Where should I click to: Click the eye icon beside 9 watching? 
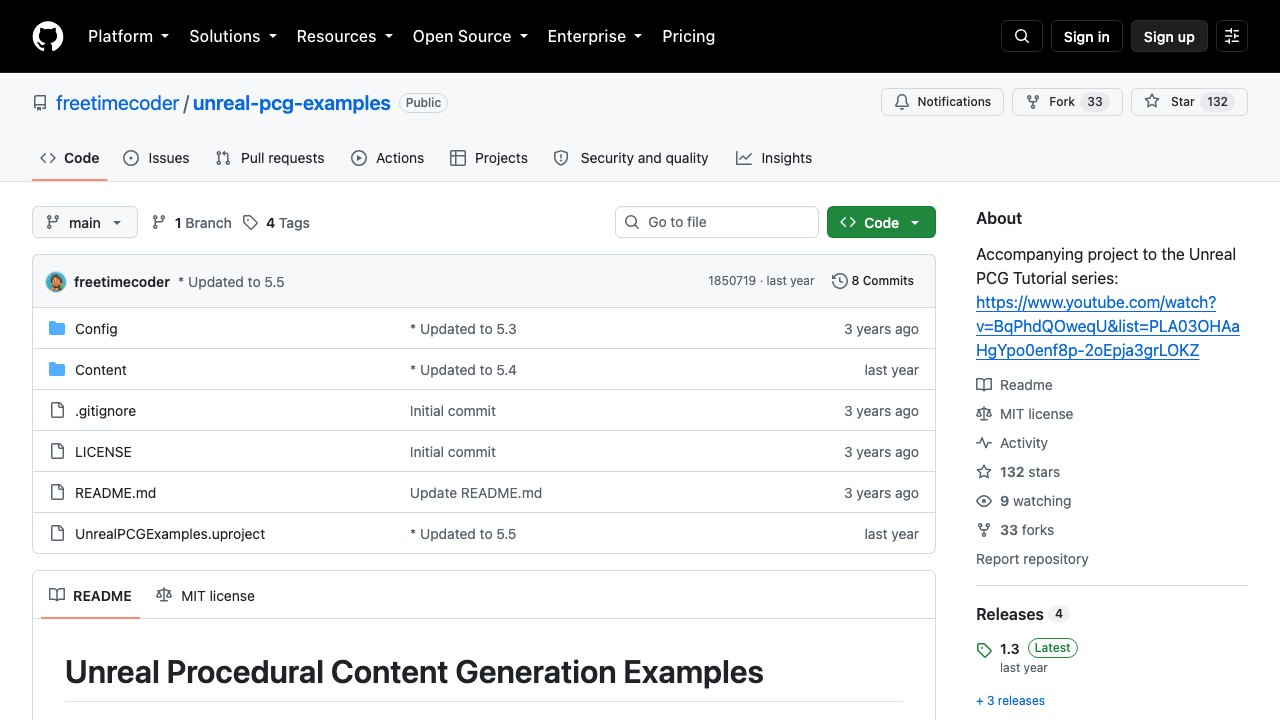tap(984, 501)
